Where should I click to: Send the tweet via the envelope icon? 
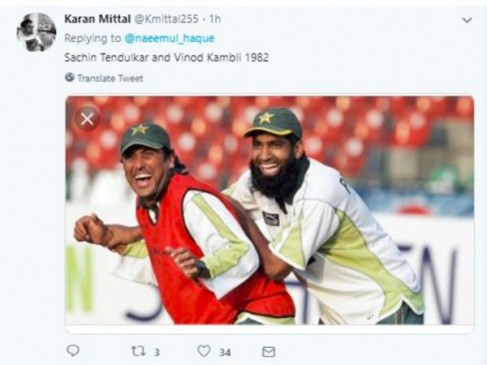tap(268, 352)
